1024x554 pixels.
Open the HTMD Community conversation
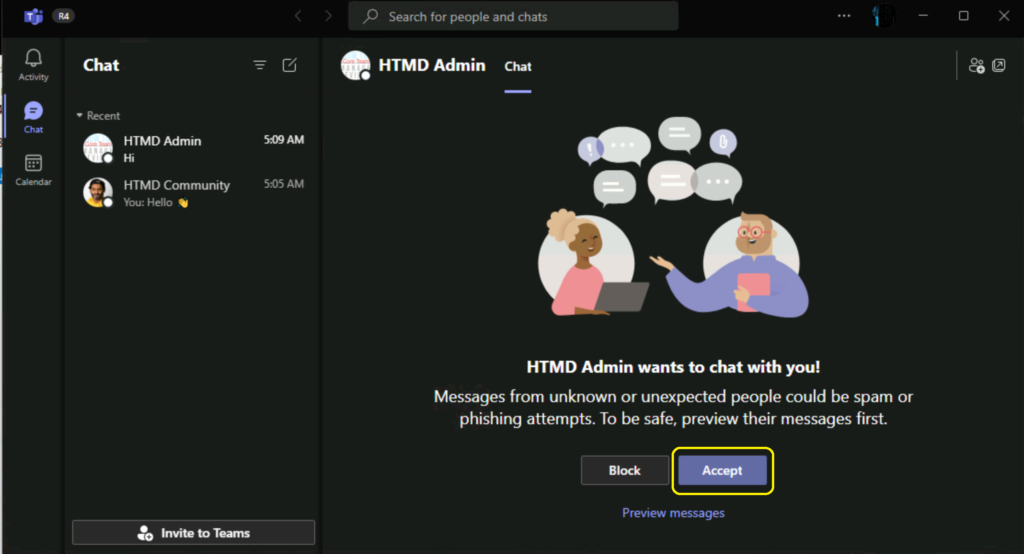[193, 193]
